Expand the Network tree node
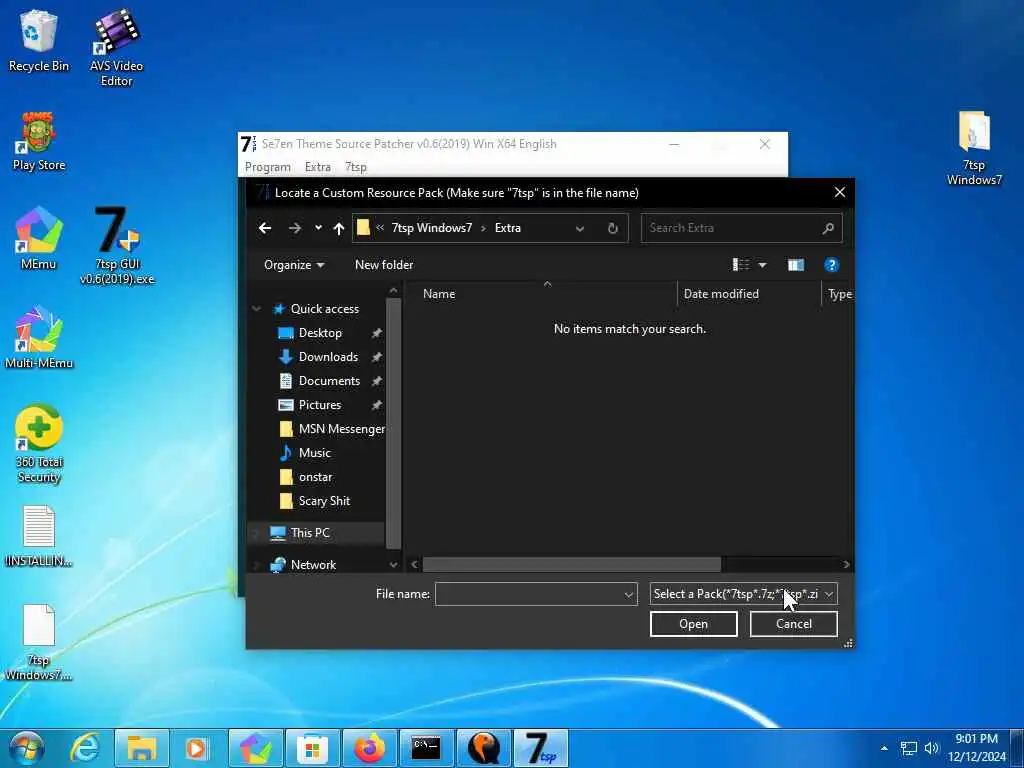1024x768 pixels. pos(257,565)
